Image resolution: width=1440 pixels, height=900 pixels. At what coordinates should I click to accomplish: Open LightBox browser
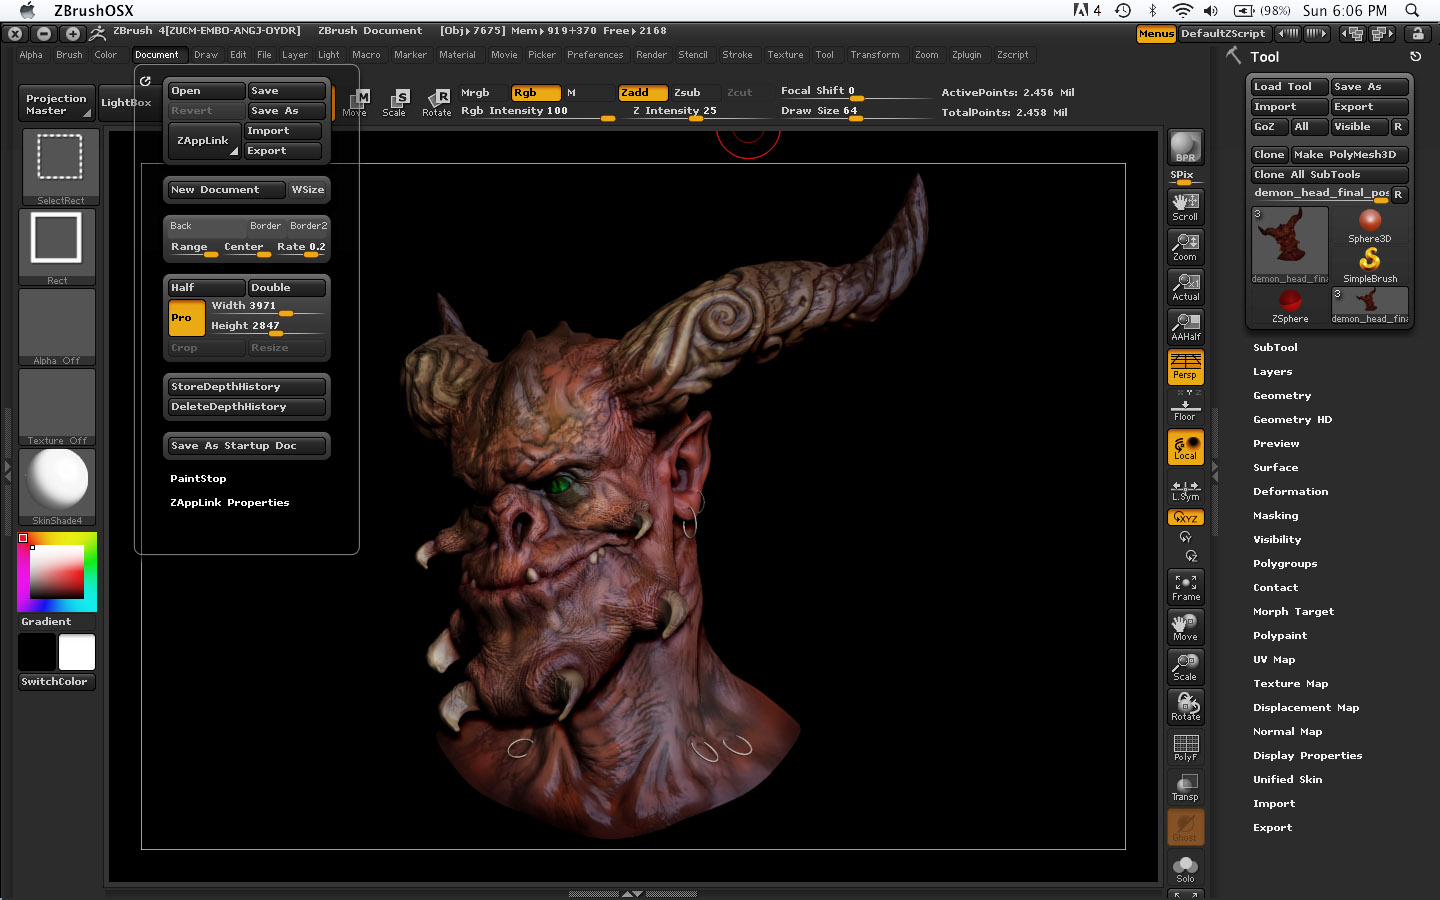126,102
